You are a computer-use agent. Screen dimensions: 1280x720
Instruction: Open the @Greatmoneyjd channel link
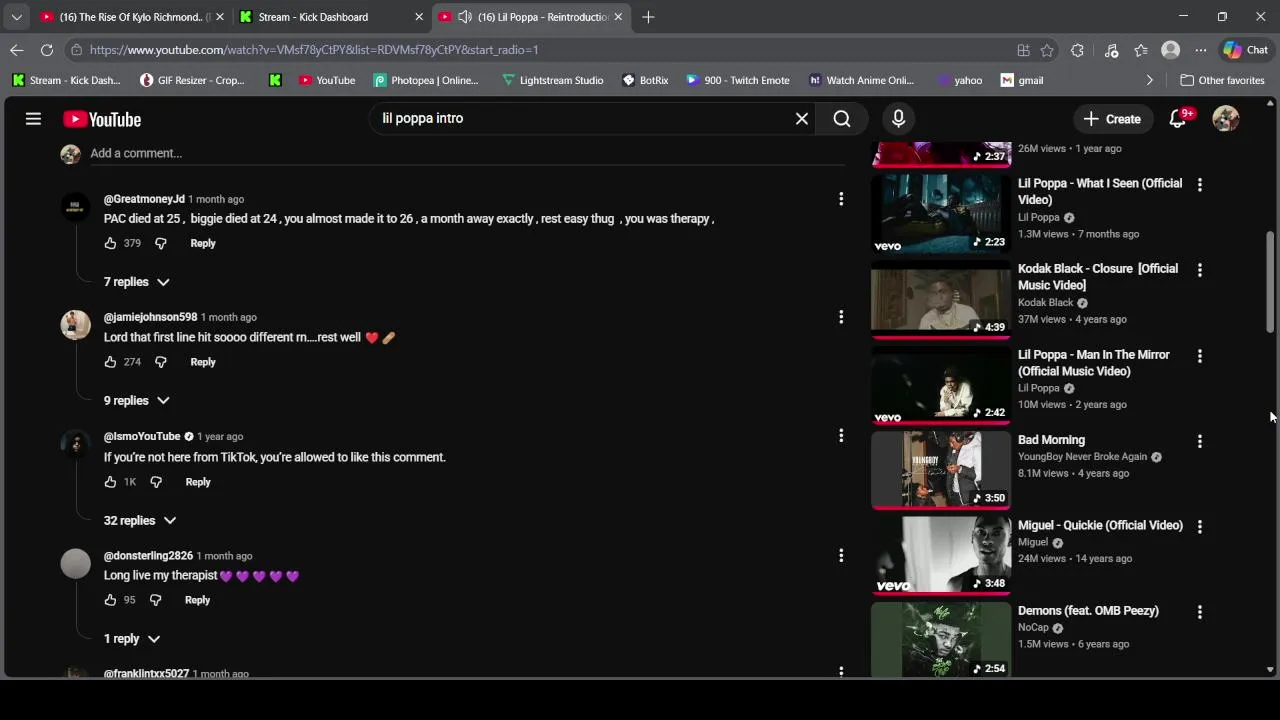click(x=144, y=199)
